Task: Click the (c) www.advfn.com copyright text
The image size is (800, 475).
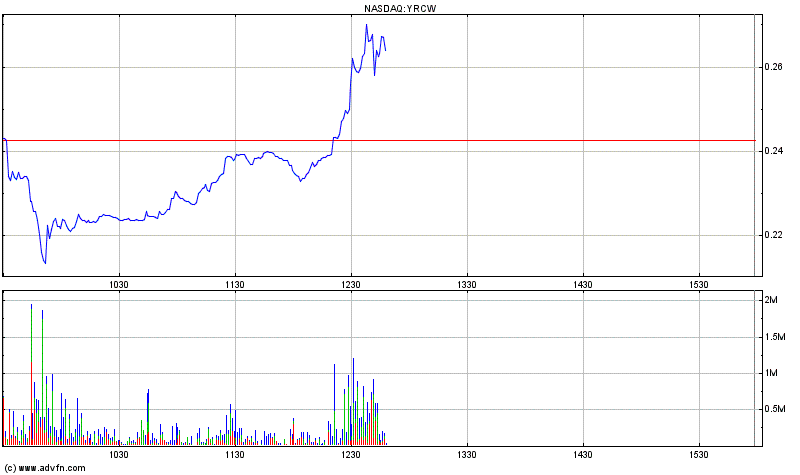Action: 45,468
